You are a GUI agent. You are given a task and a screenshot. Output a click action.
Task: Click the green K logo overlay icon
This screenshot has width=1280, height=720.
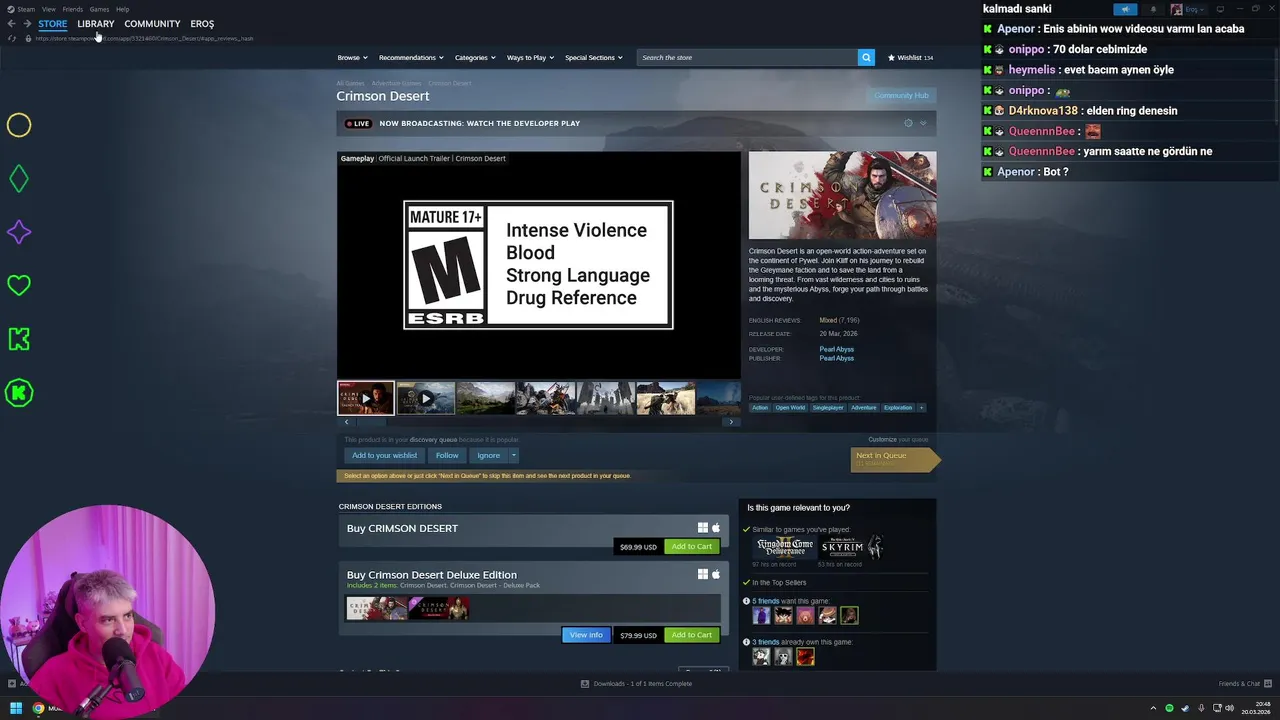point(19,339)
